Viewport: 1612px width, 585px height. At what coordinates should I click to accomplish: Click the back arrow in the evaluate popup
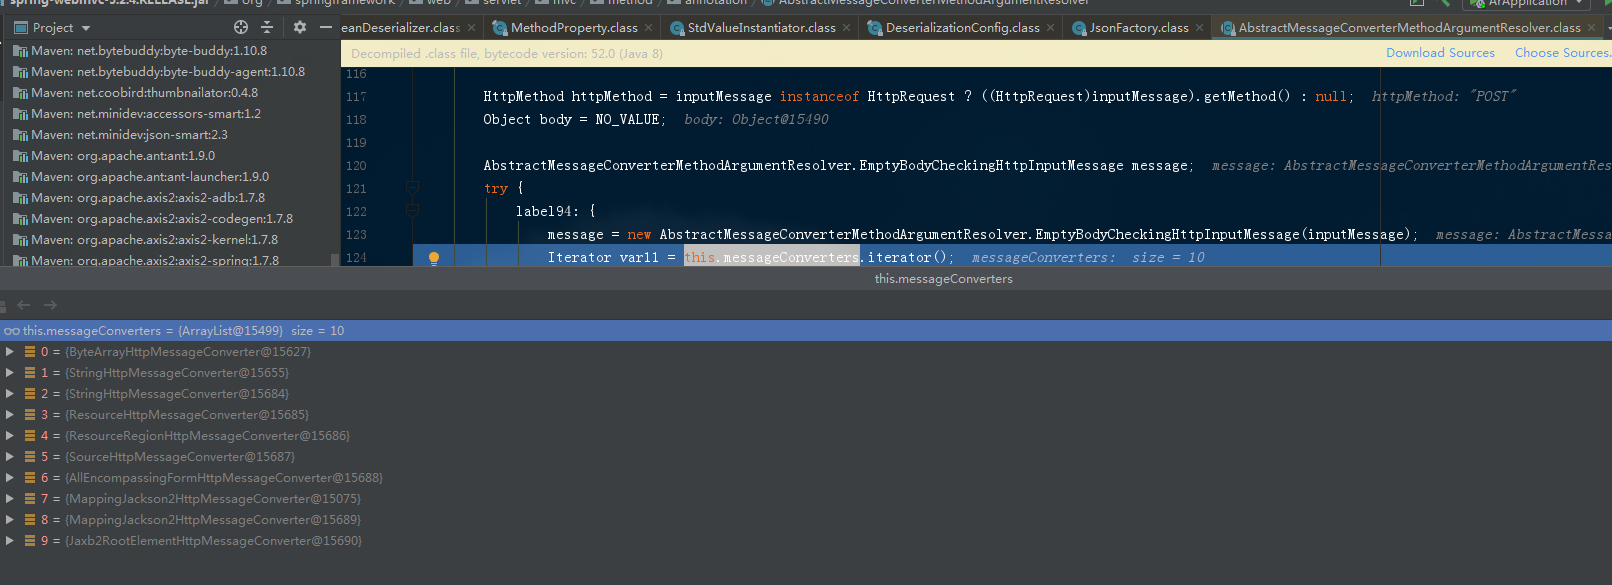(x=23, y=305)
